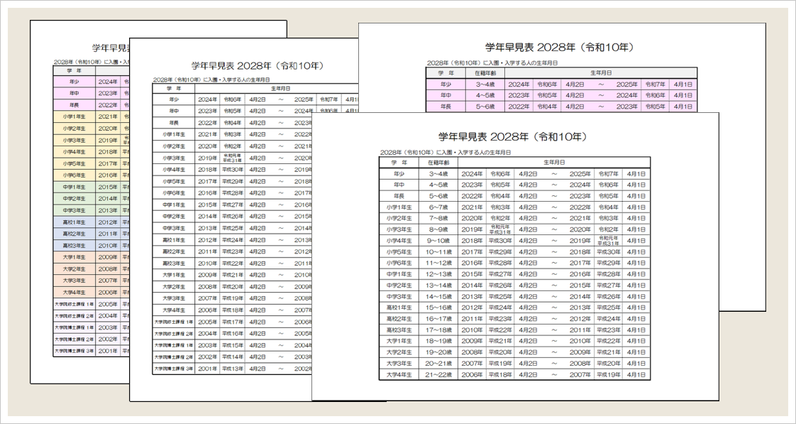Click 年少 in the front sheet

click(x=399, y=174)
